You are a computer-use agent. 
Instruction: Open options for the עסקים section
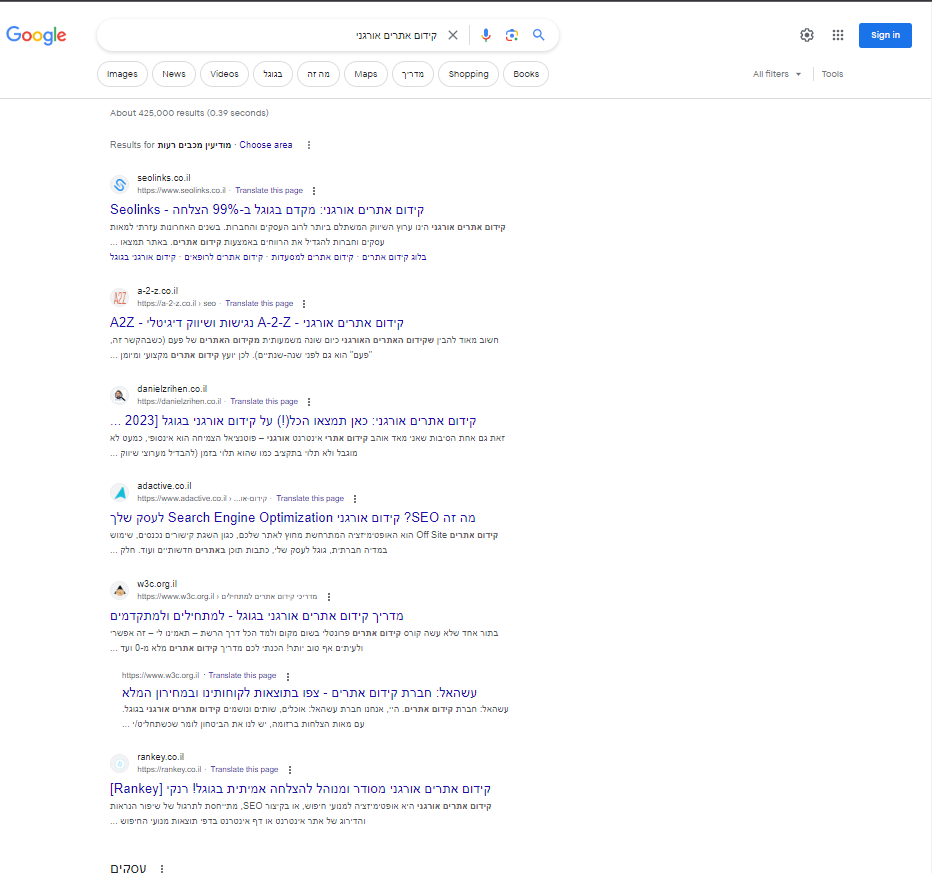[x=162, y=868]
